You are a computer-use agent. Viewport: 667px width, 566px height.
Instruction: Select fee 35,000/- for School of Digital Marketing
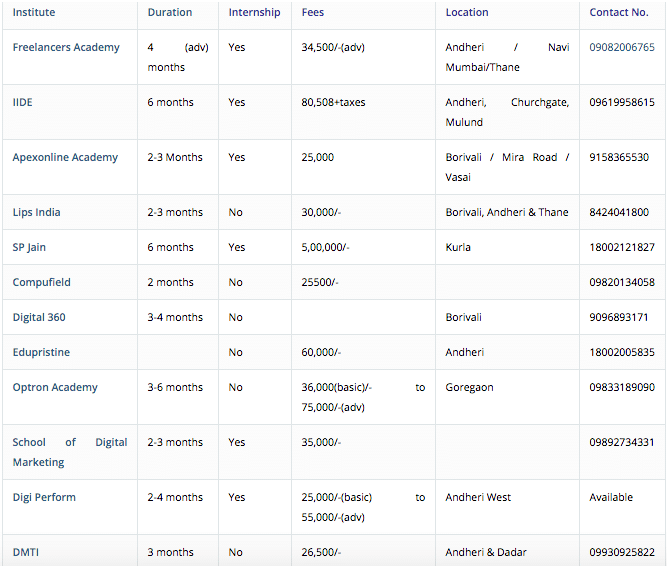pos(321,442)
